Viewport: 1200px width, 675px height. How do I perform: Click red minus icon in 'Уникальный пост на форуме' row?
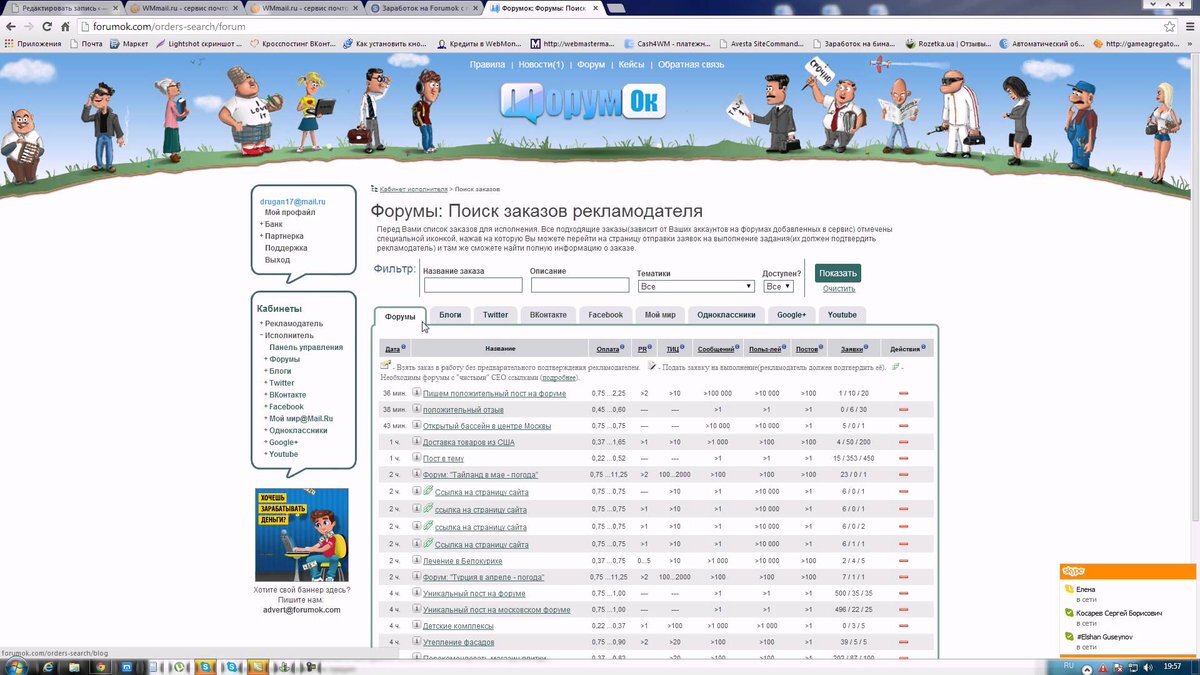click(x=903, y=594)
